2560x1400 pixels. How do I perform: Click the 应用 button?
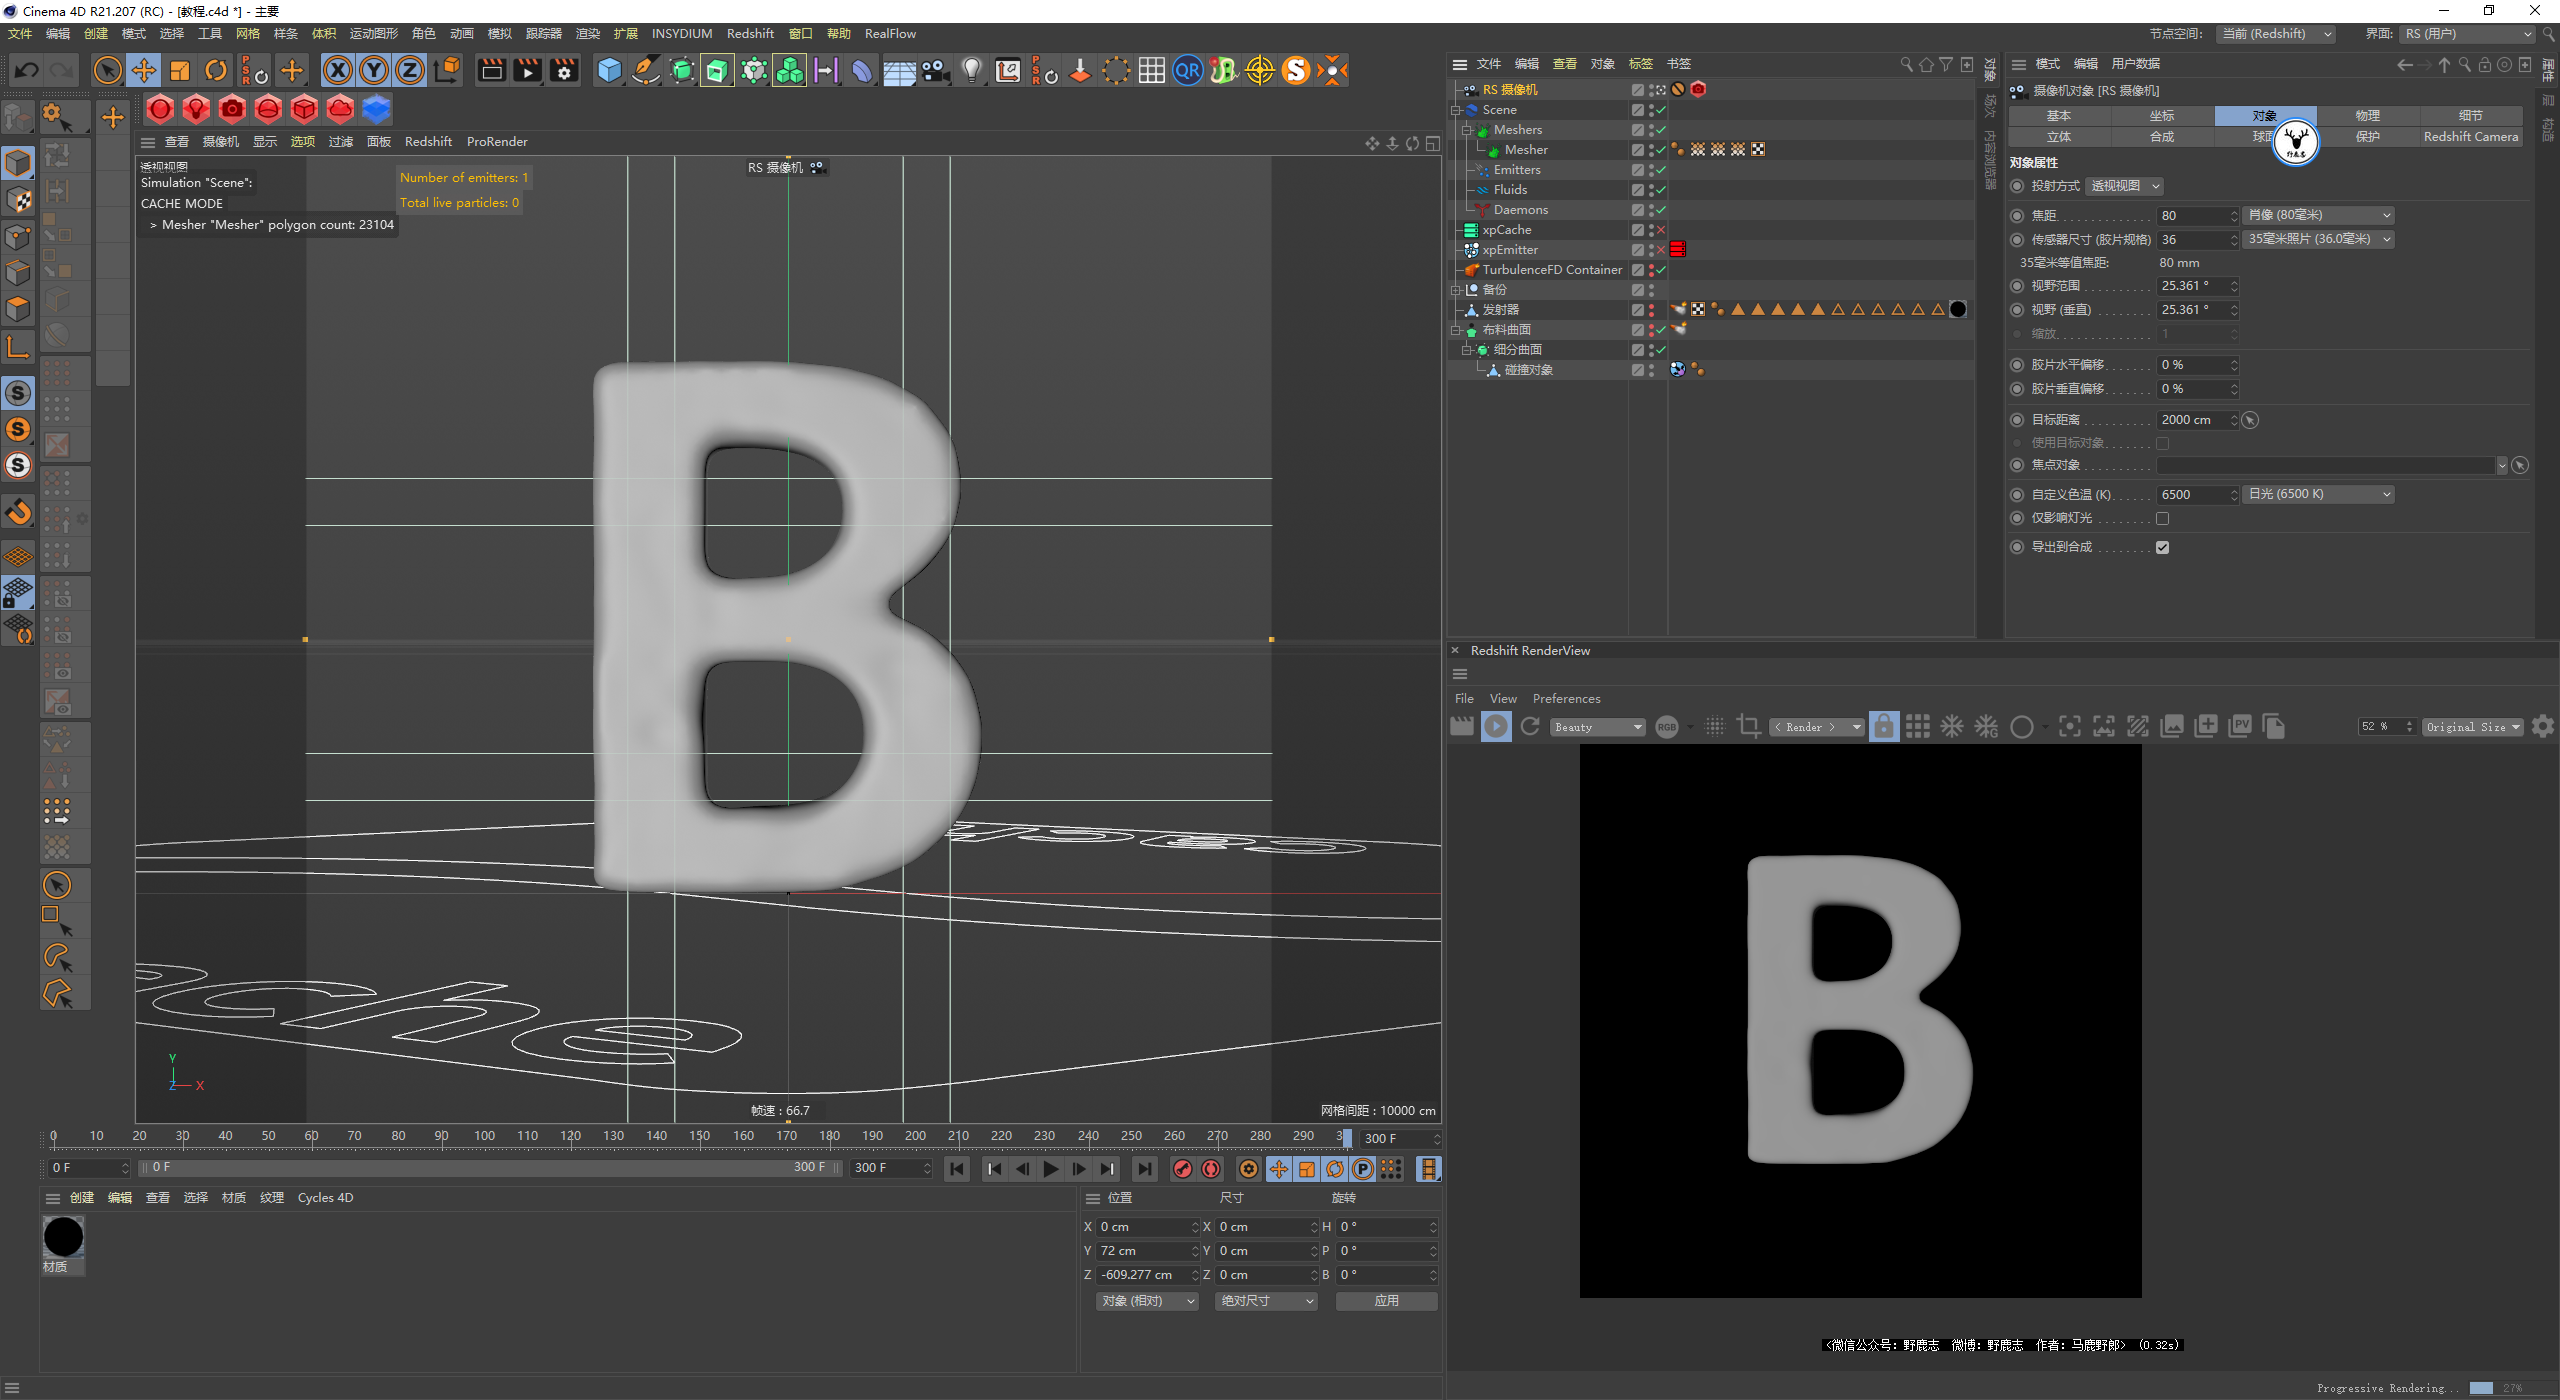coord(1386,1301)
